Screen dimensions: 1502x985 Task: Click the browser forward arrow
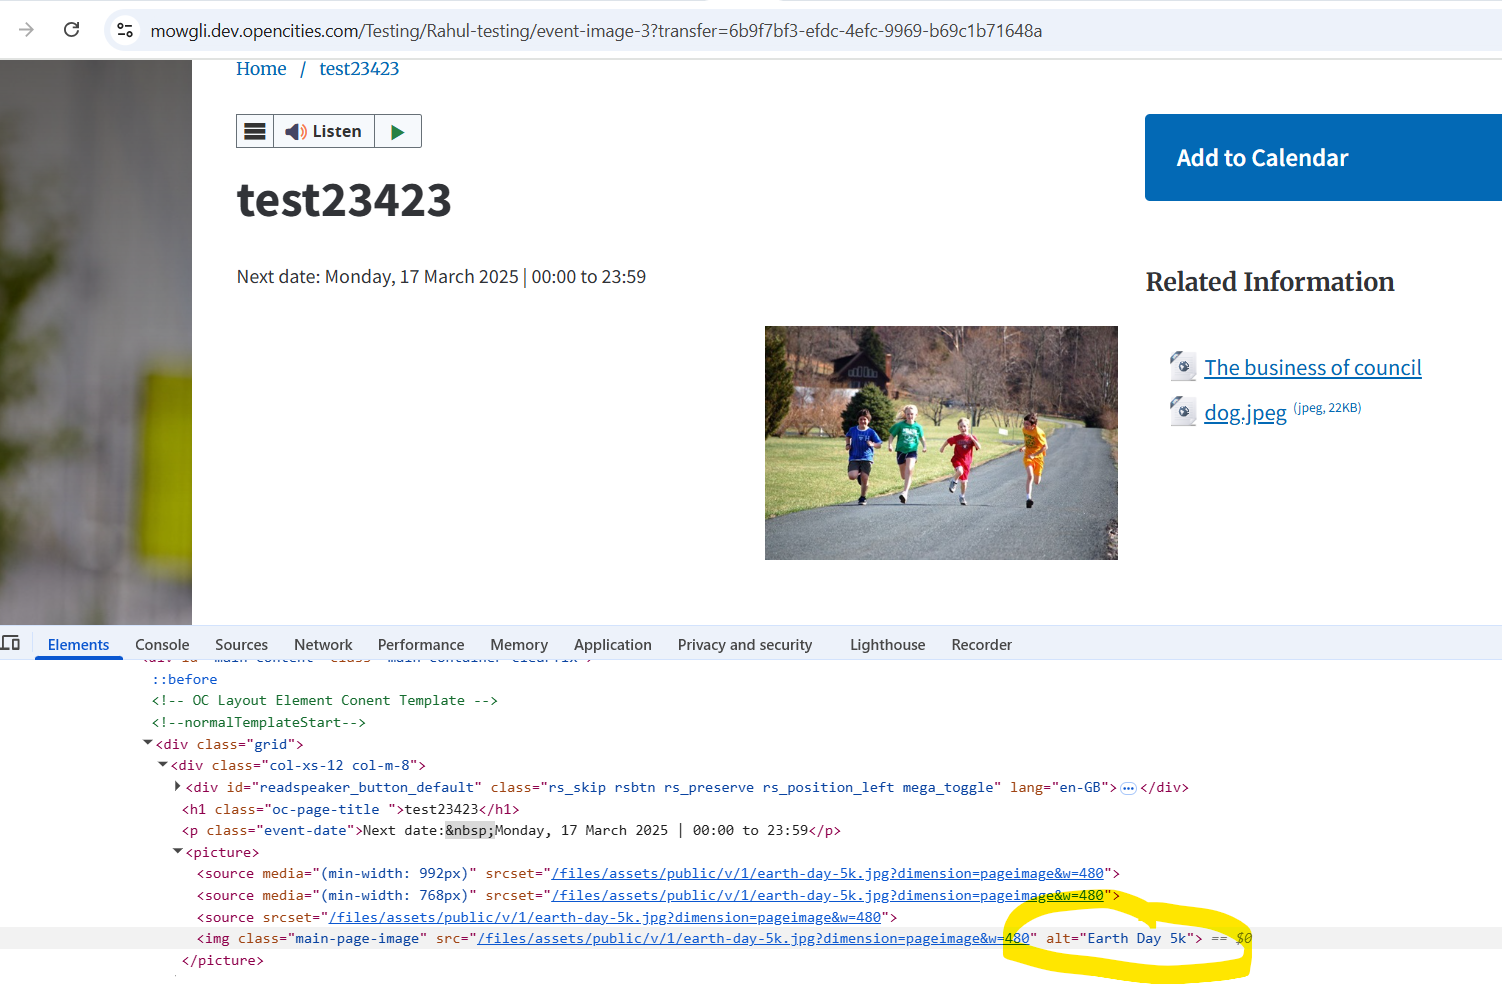coord(26,30)
